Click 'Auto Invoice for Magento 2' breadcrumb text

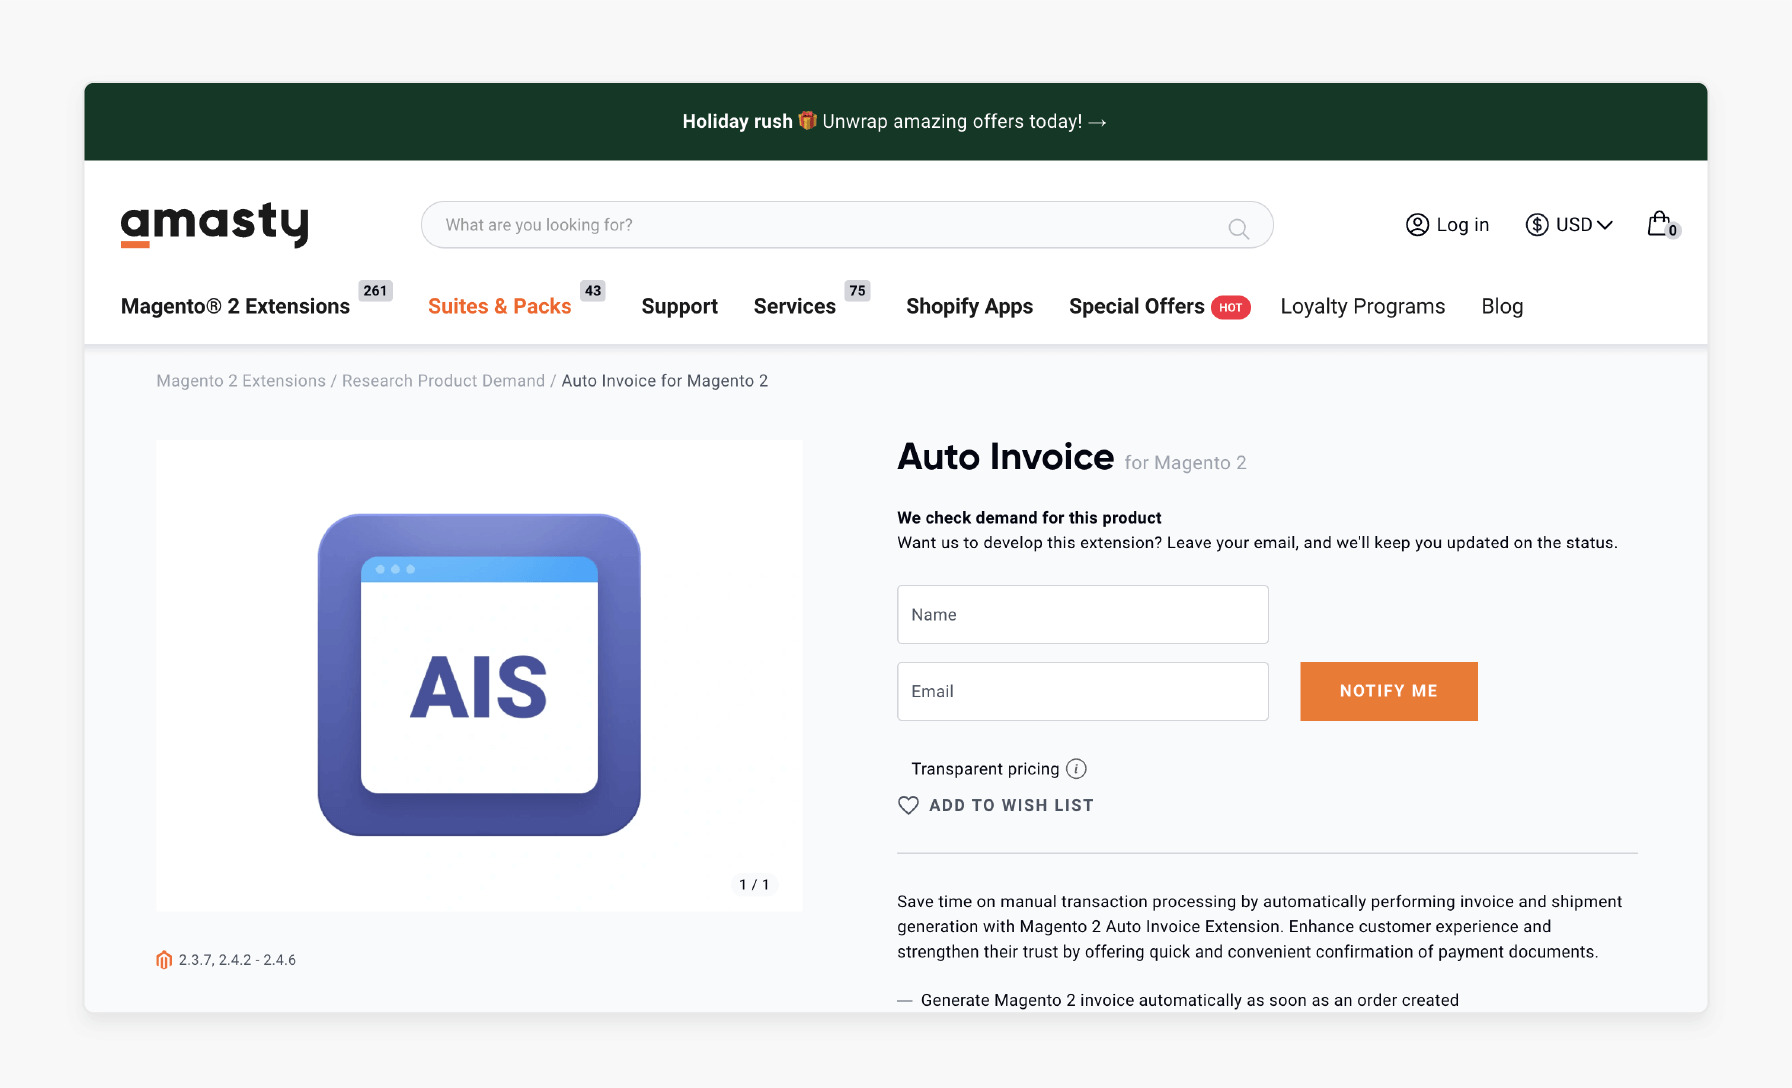(x=665, y=381)
